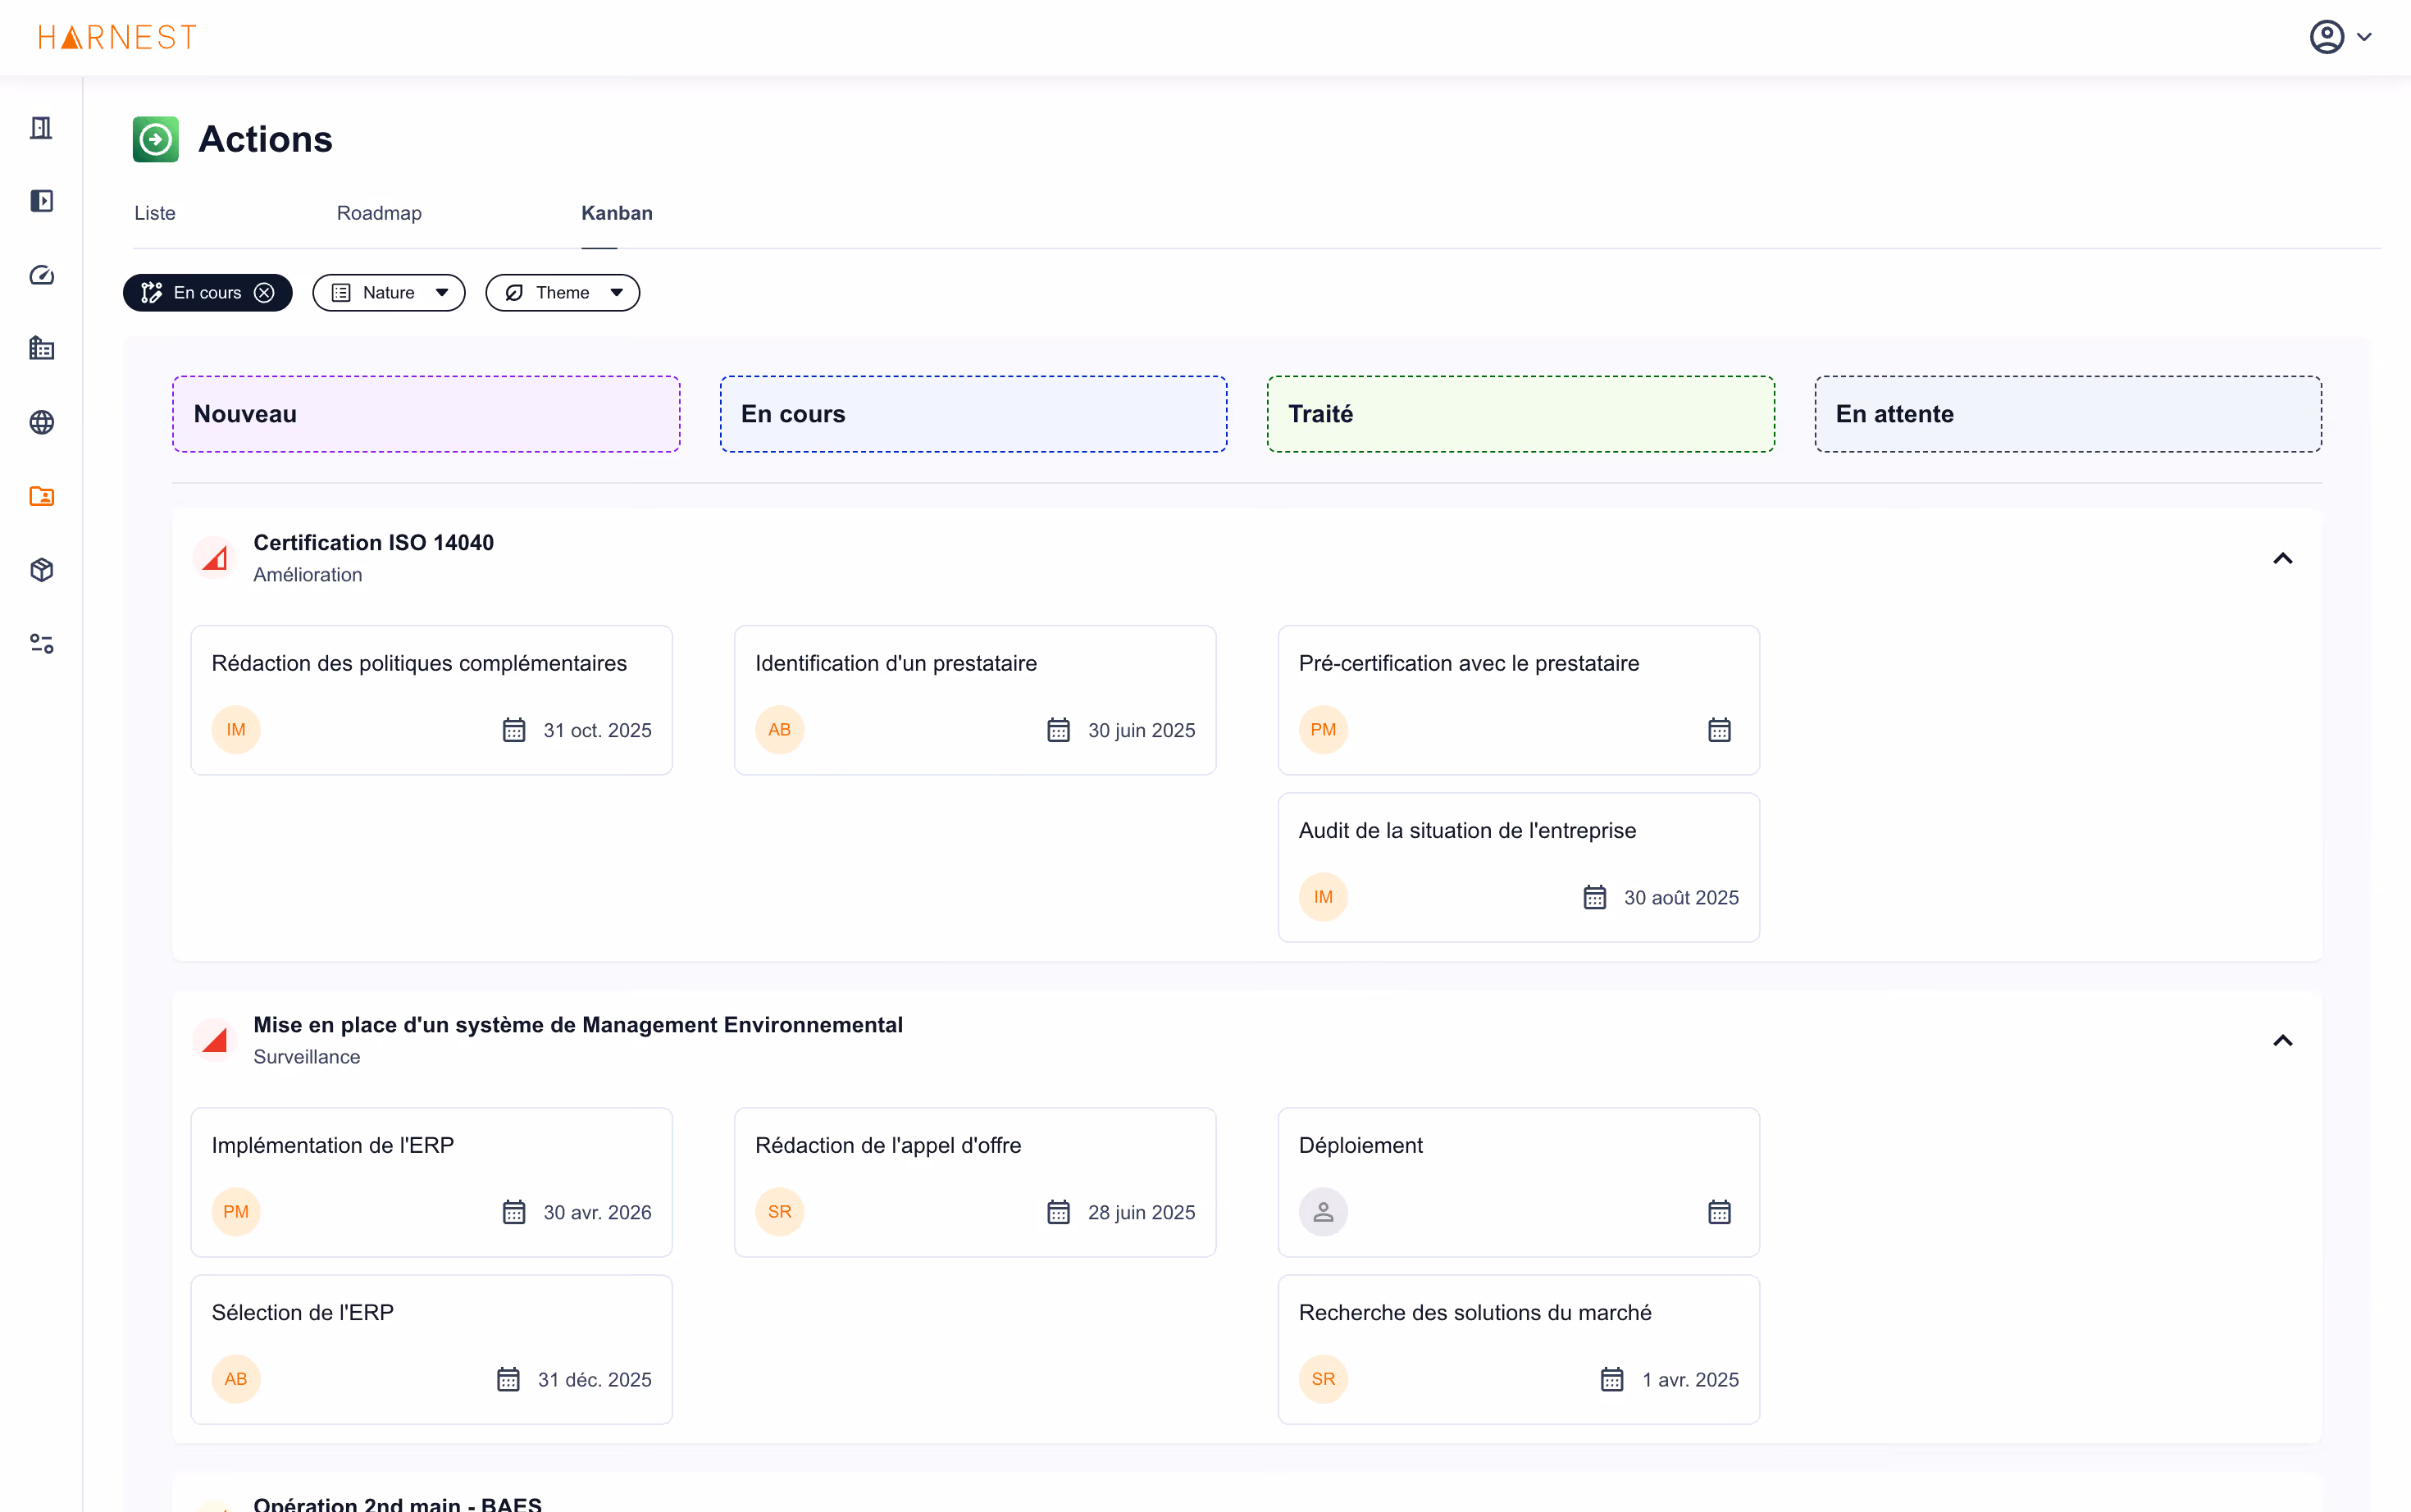Click the user avatar icon in top-right corner
This screenshot has width=2411, height=1512.
click(x=2329, y=36)
